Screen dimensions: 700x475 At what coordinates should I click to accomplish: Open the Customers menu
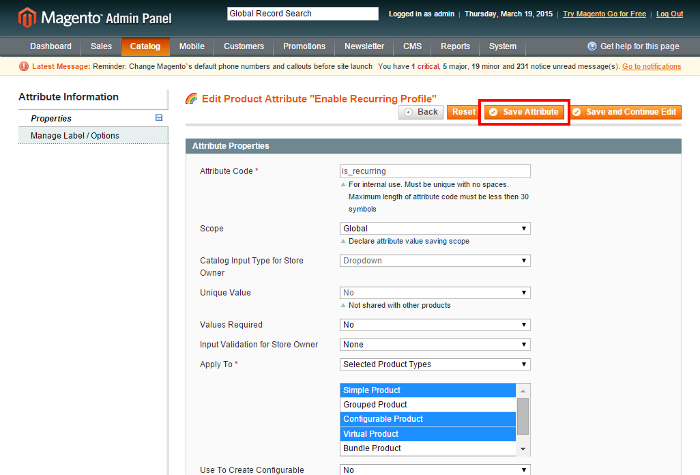coord(244,46)
